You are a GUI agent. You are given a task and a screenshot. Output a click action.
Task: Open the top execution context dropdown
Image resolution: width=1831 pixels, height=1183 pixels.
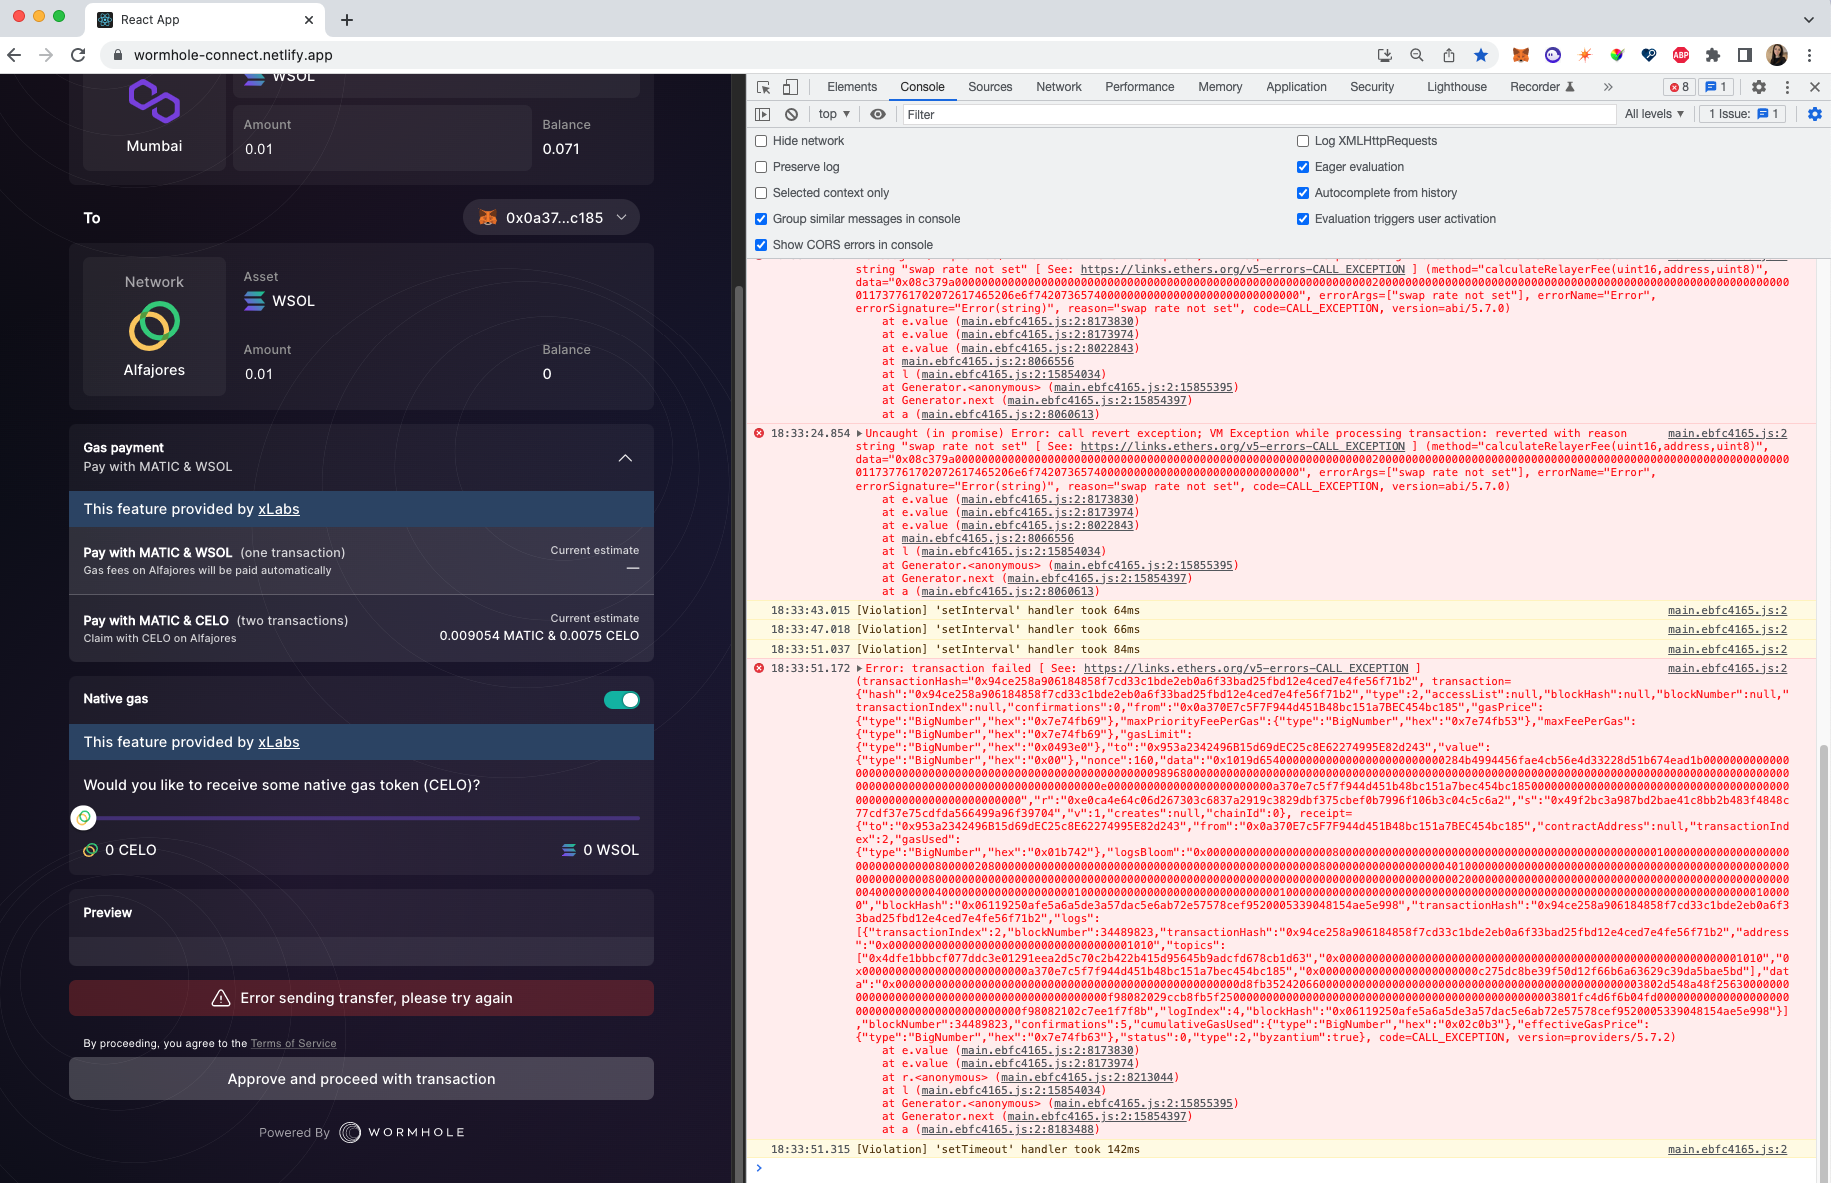[x=832, y=114]
